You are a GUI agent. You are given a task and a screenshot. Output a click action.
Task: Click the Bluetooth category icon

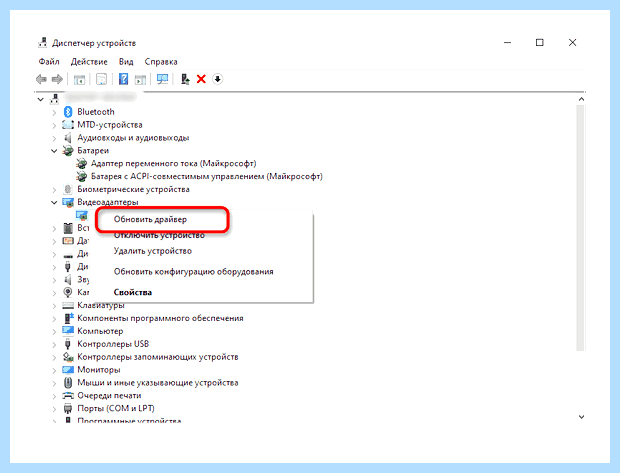click(68, 112)
